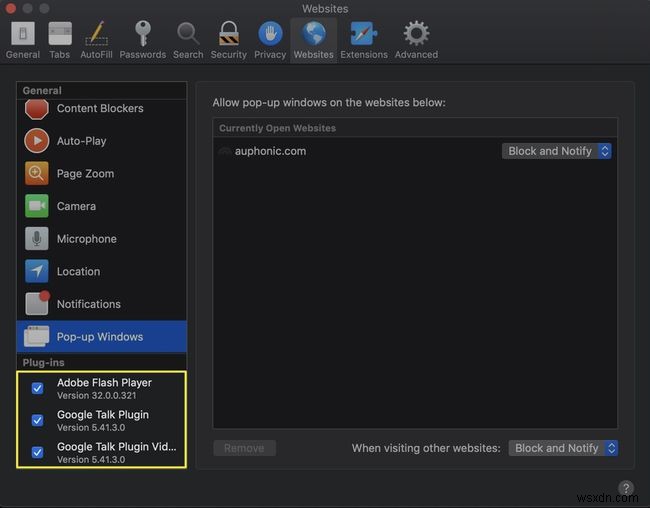This screenshot has width=650, height=508.
Task: Click the Remove button
Action: (245, 448)
